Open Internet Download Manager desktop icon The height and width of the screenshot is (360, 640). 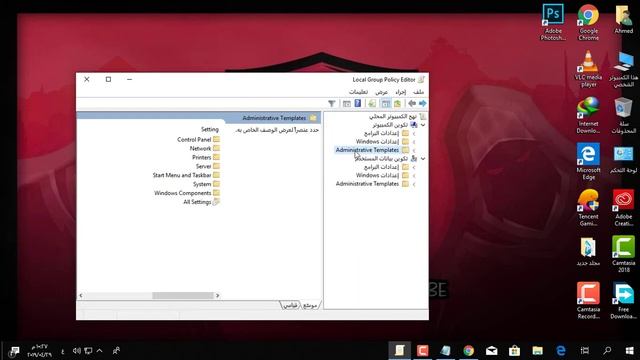(x=588, y=116)
